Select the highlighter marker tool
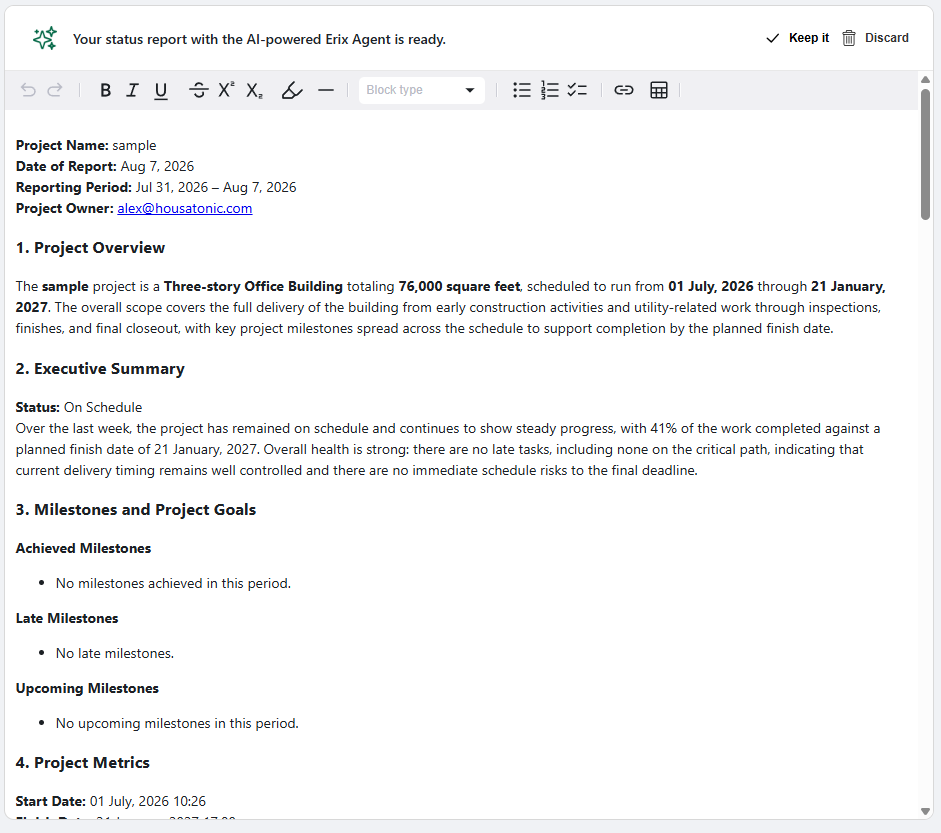The width and height of the screenshot is (941, 833). click(292, 90)
